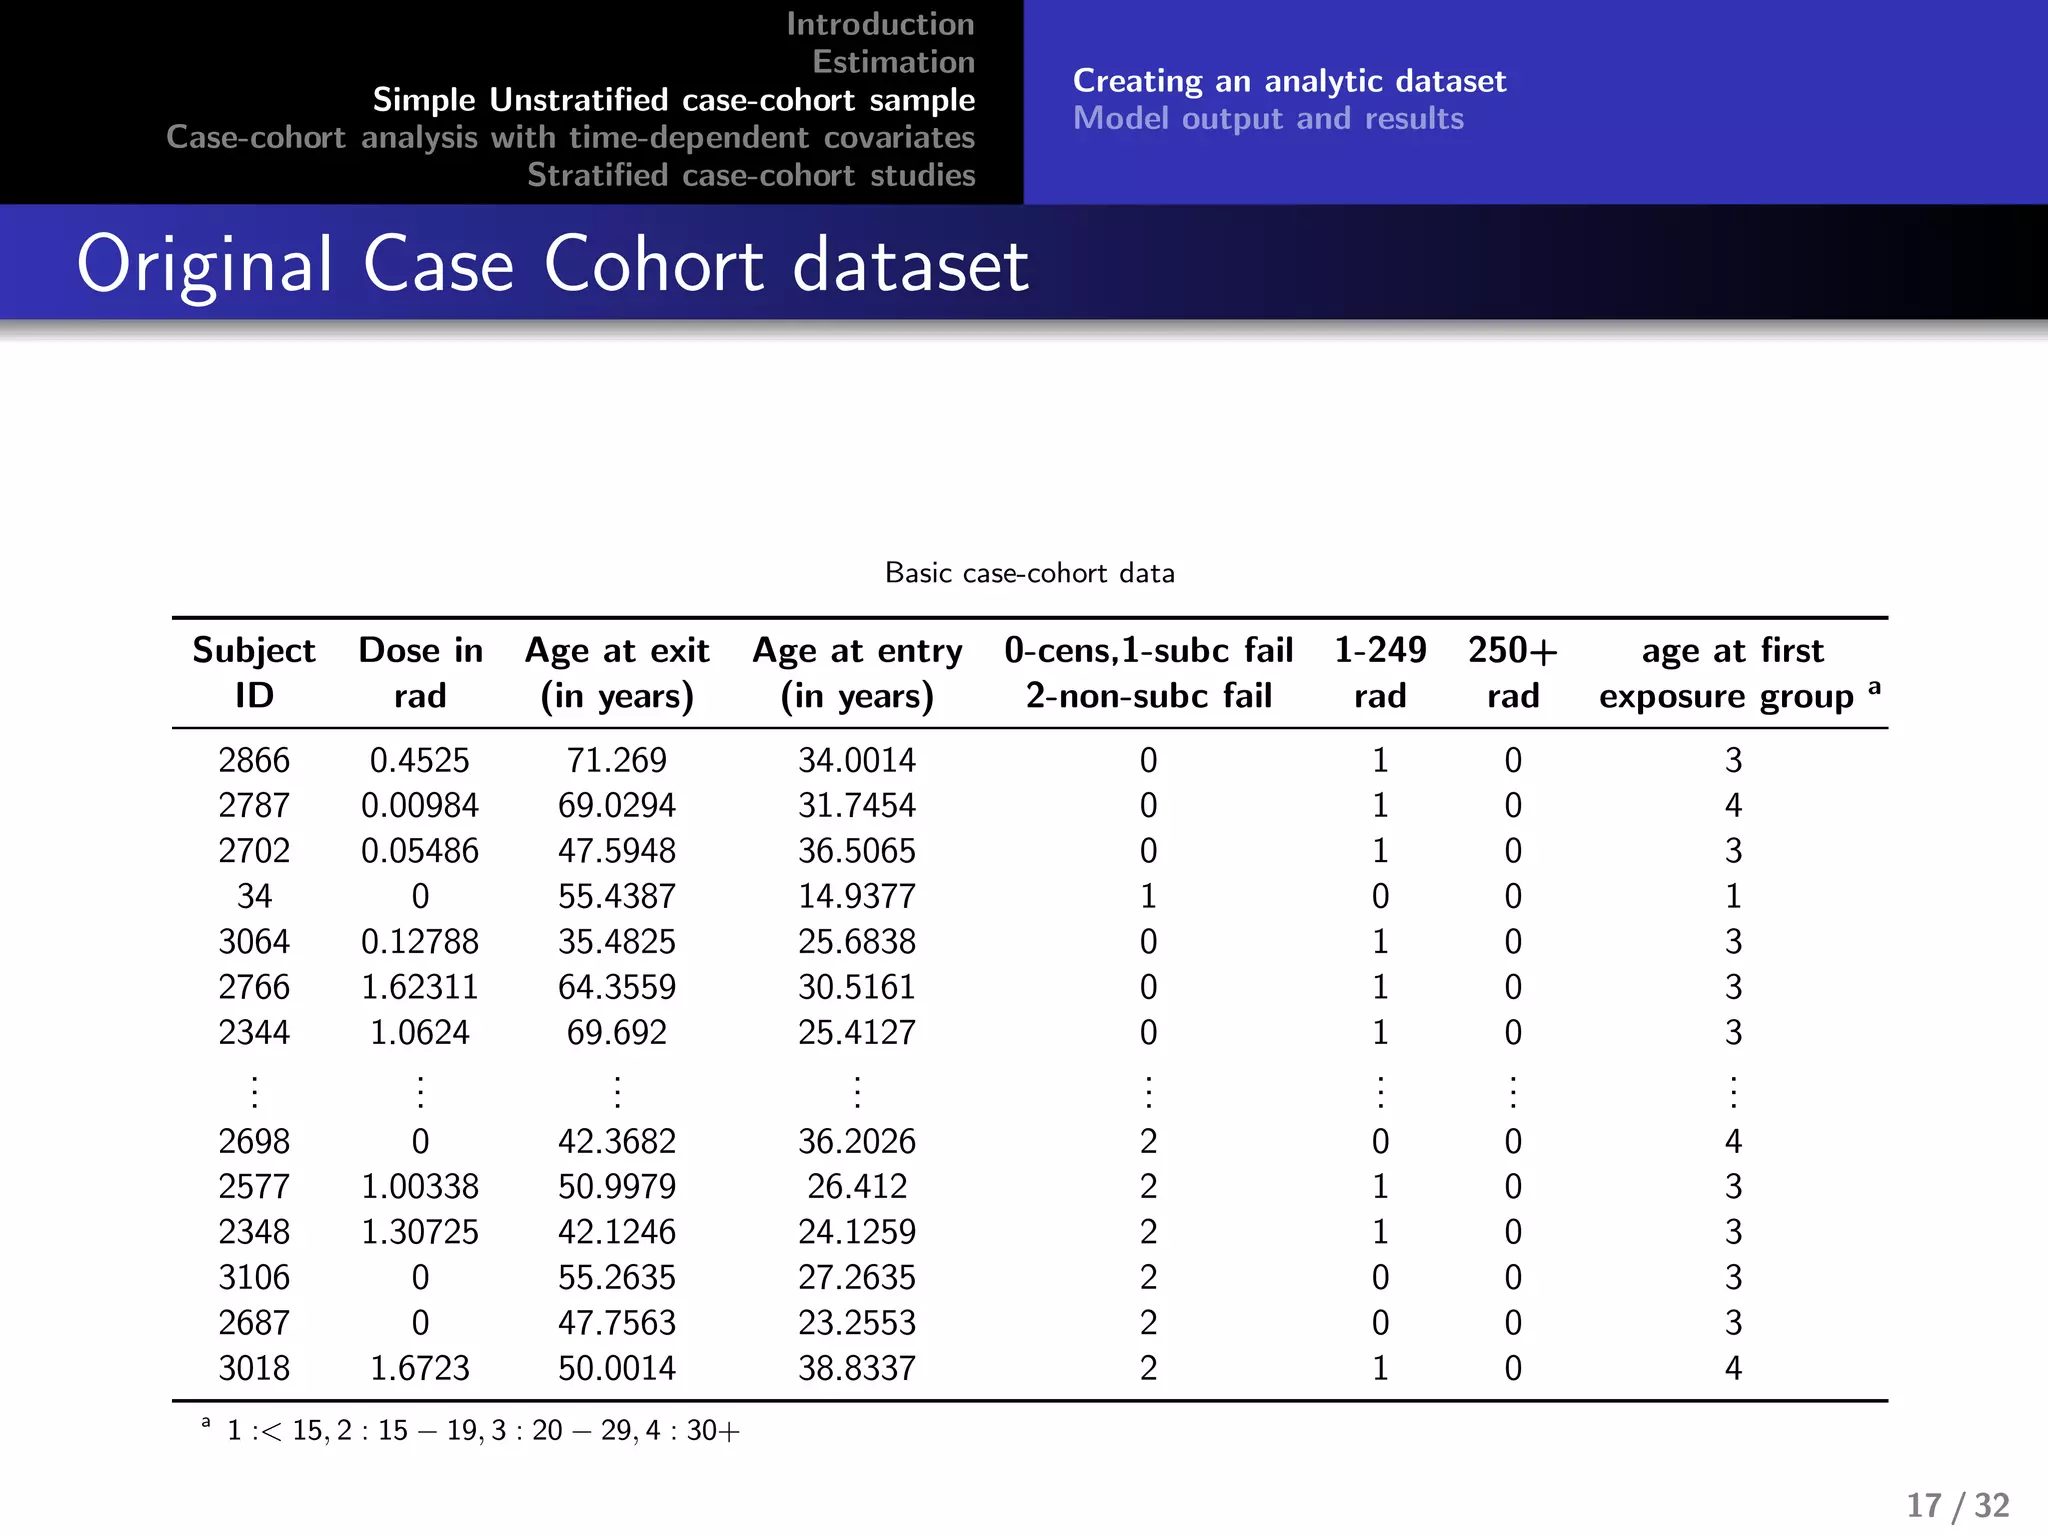Screen dimensions: 2048x1536
Task: Click dose value 0.12788
Action: tap(420, 942)
